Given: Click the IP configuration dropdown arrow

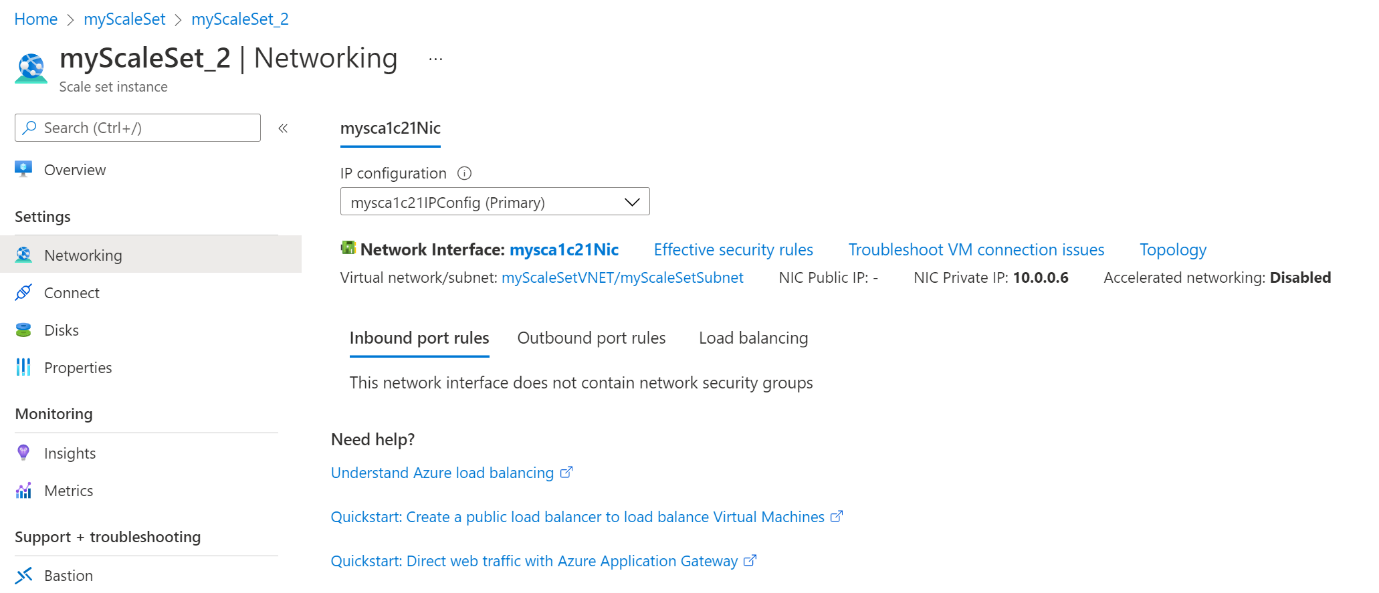Looking at the screenshot, I should pos(632,202).
